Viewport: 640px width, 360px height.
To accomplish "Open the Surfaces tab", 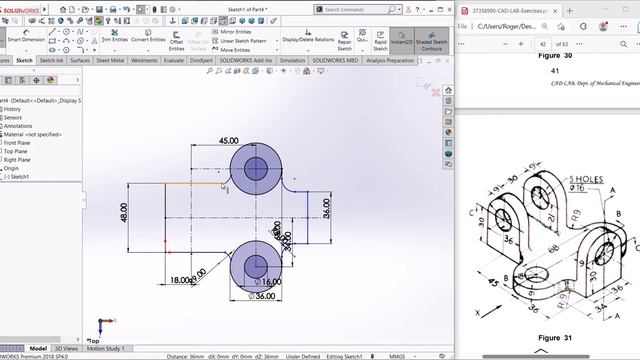I will [x=80, y=60].
